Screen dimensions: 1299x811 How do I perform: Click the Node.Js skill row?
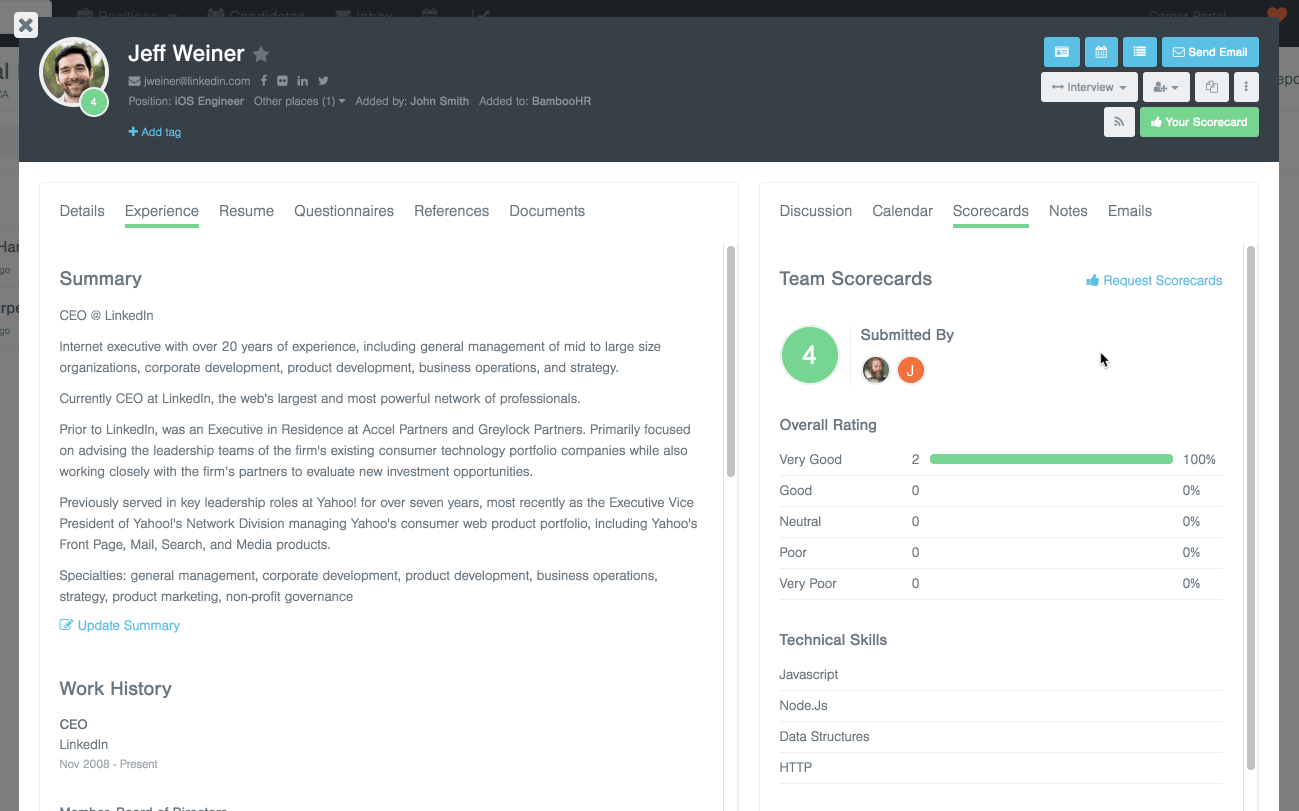point(1001,706)
